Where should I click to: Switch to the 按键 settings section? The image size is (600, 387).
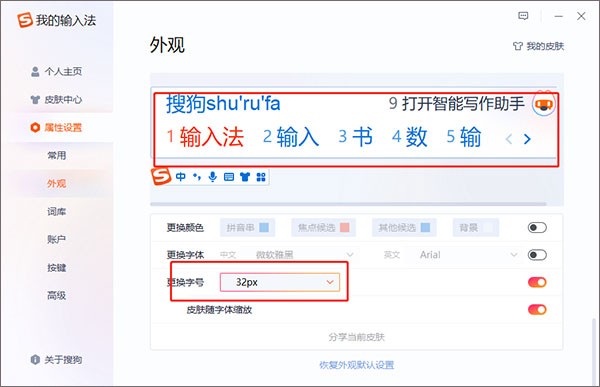pyautogui.click(x=57, y=268)
